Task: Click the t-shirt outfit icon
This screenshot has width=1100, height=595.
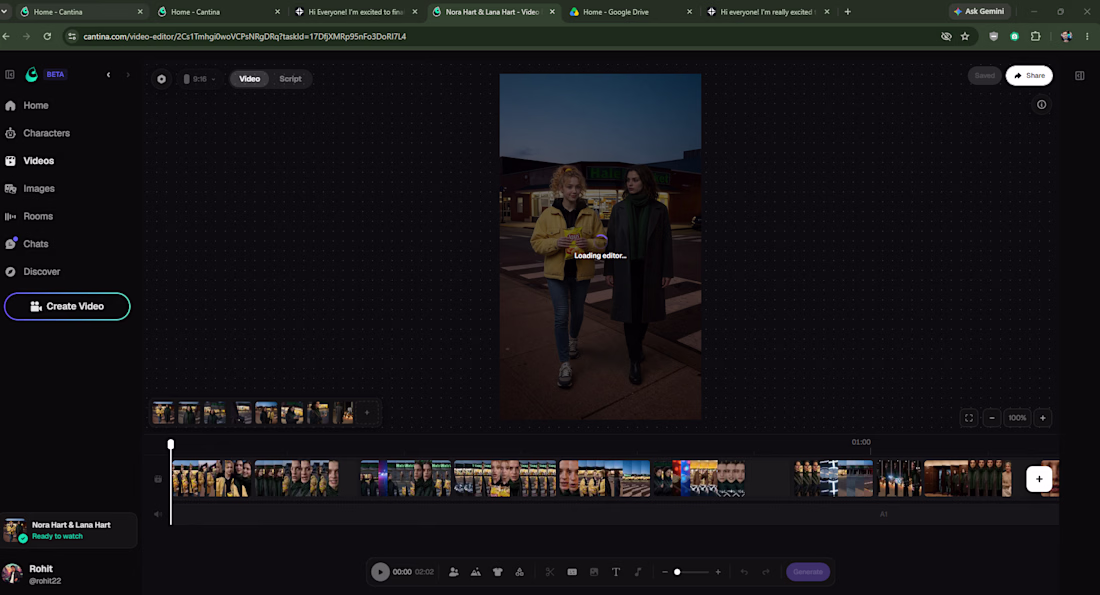Action: pos(497,572)
